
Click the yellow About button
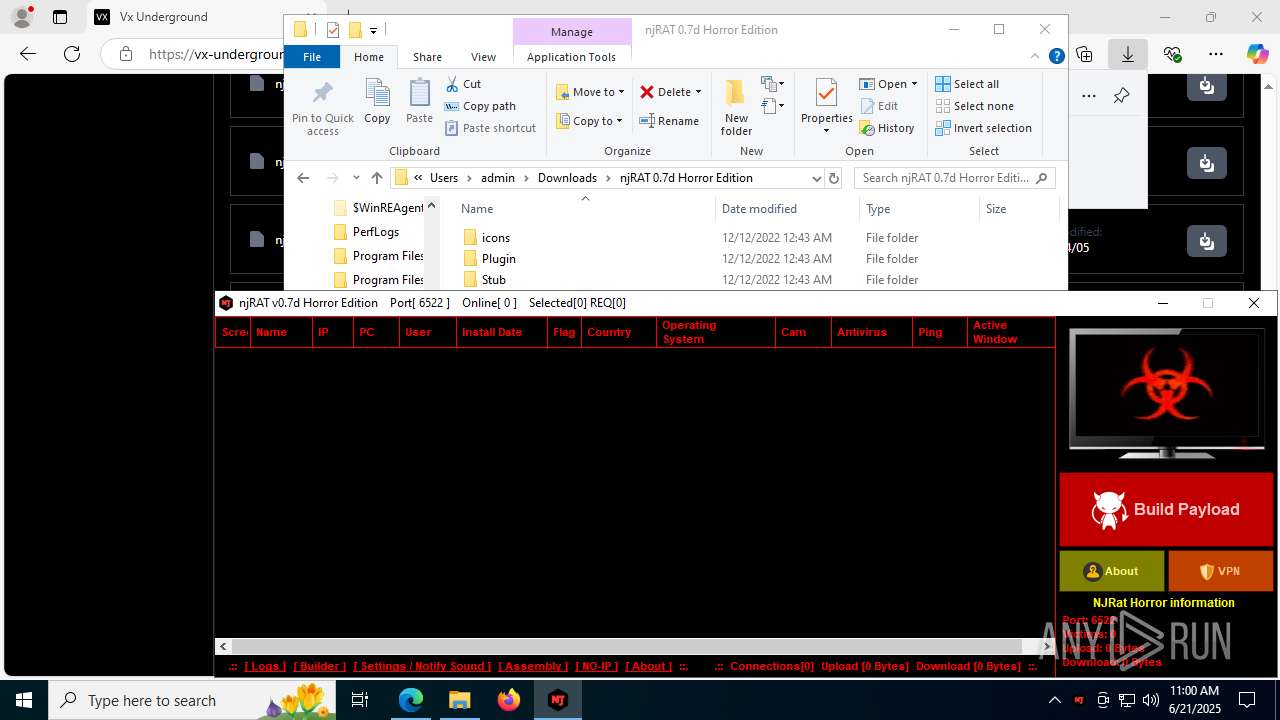[1112, 571]
